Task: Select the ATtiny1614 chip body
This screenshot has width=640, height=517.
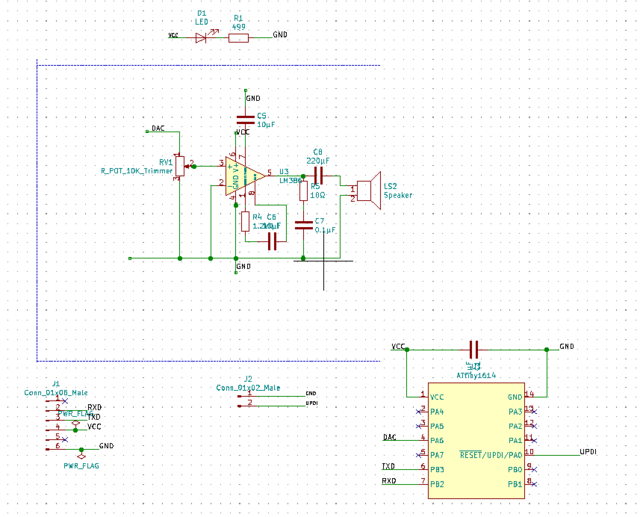Action: [x=476, y=441]
